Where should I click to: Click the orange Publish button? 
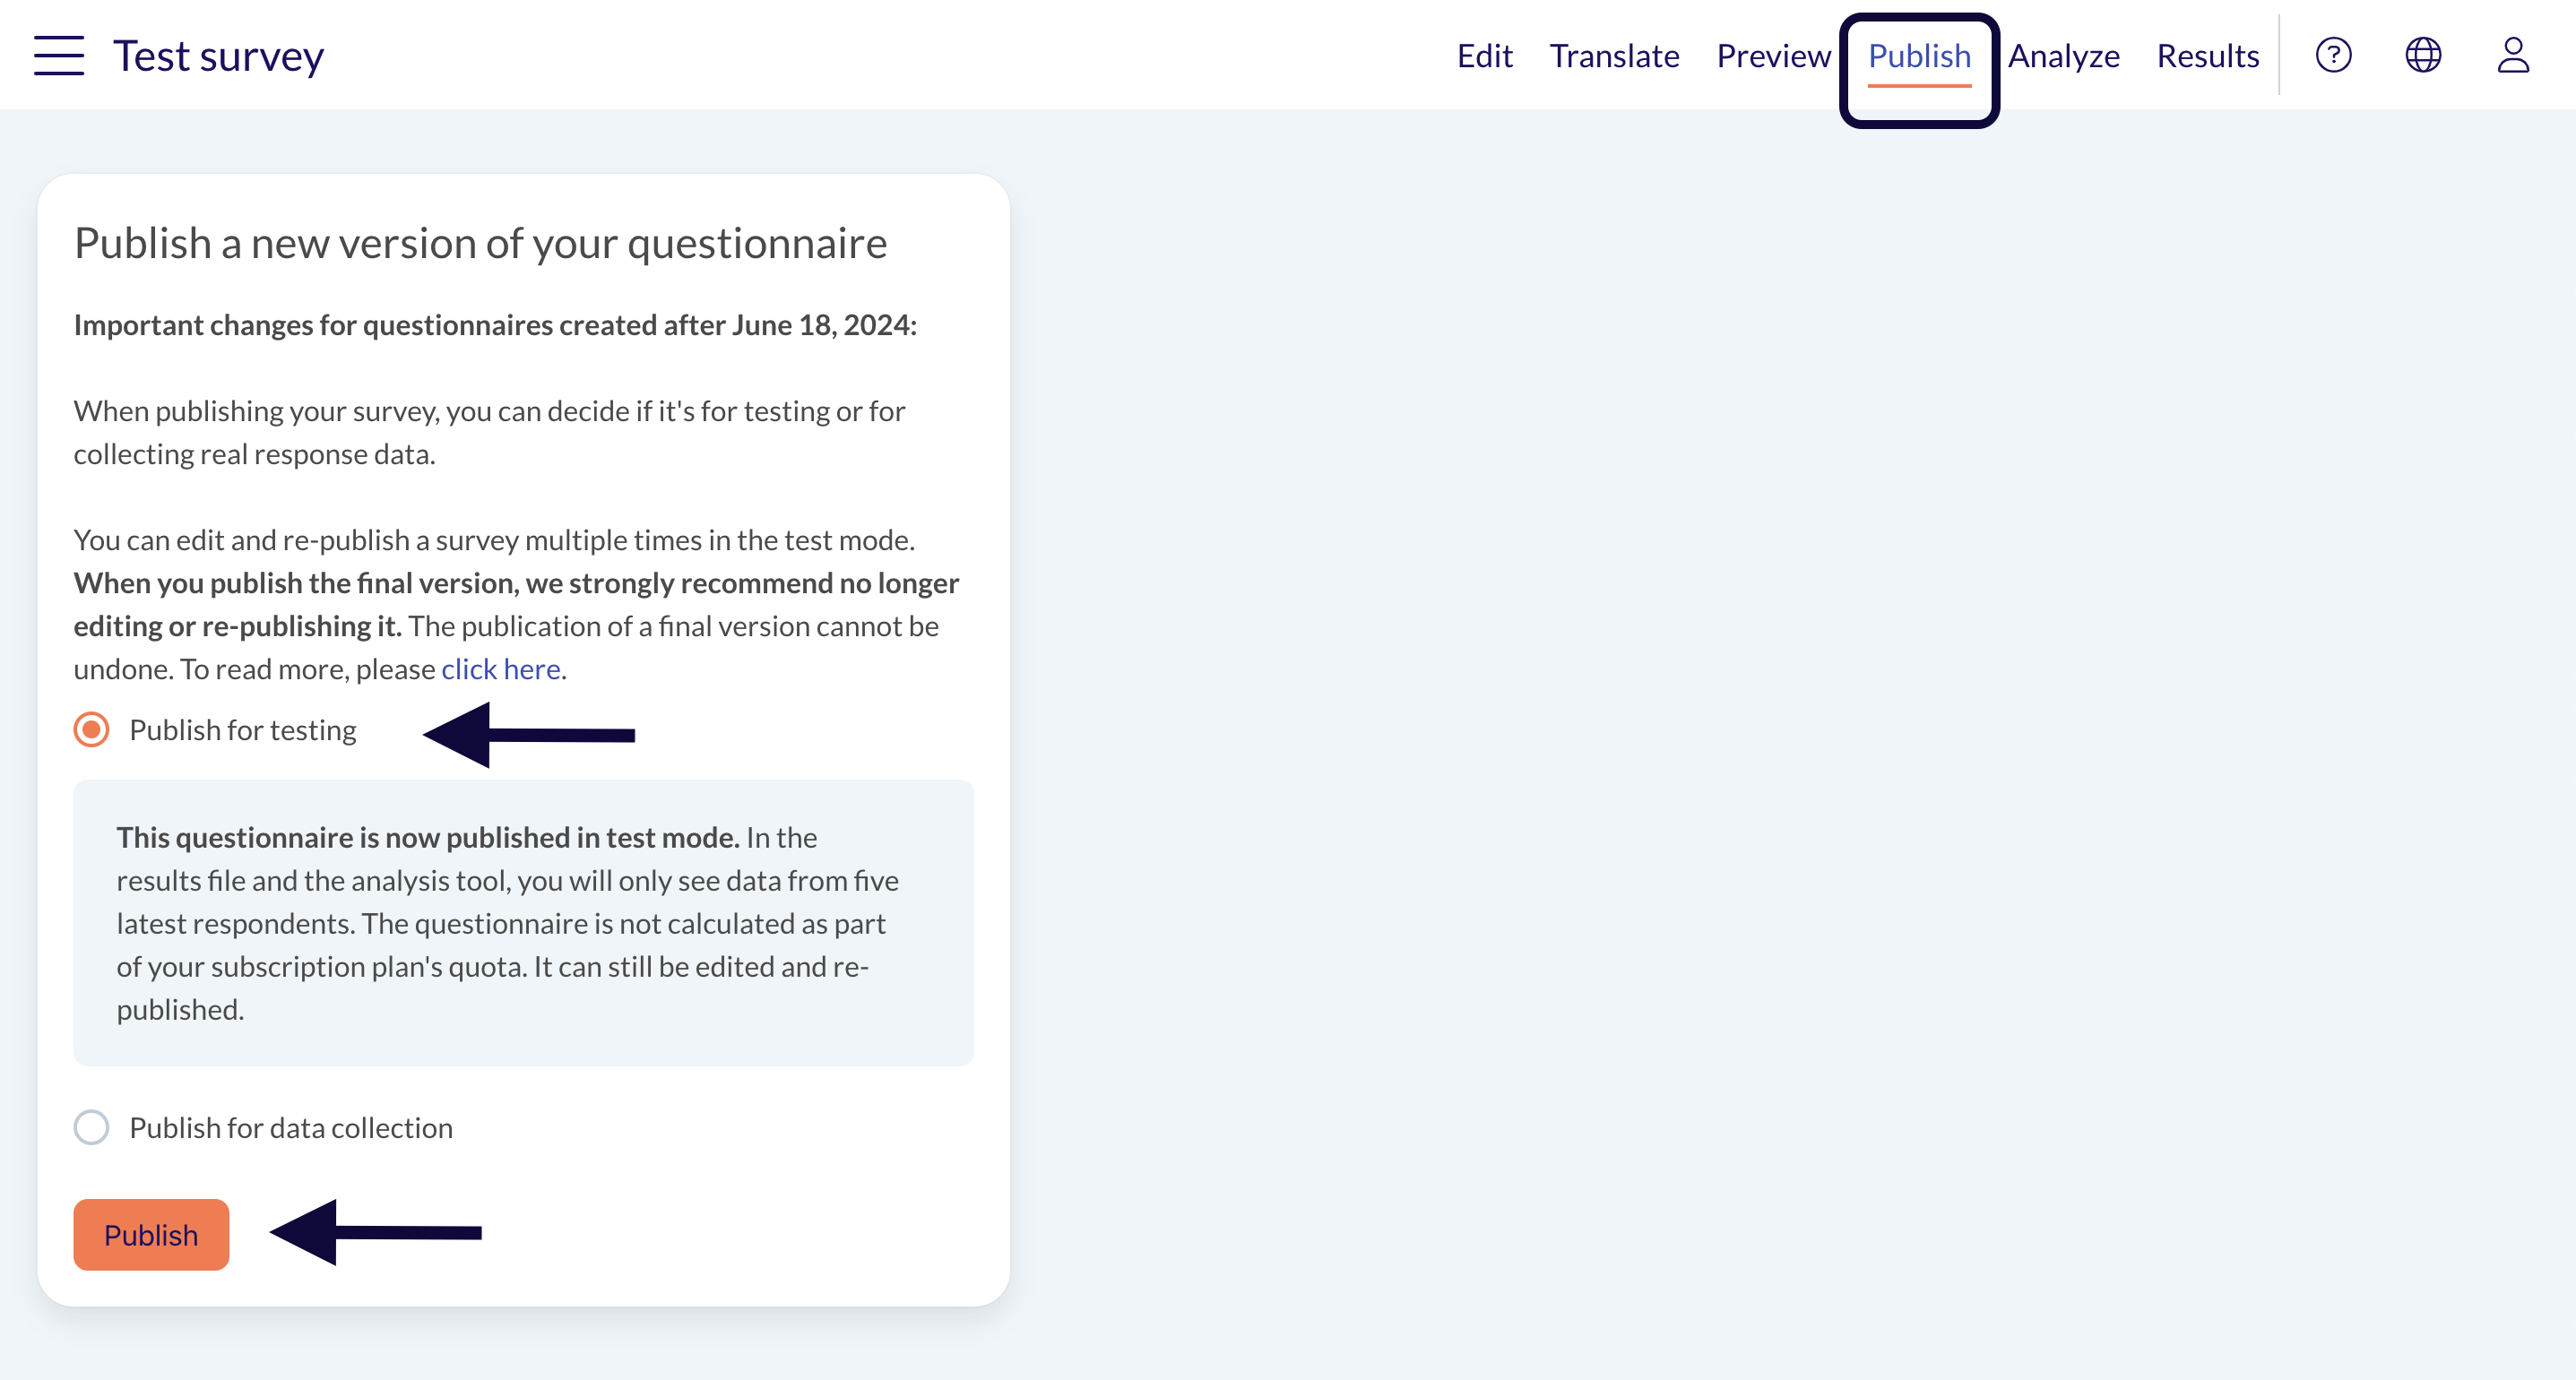pyautogui.click(x=151, y=1235)
